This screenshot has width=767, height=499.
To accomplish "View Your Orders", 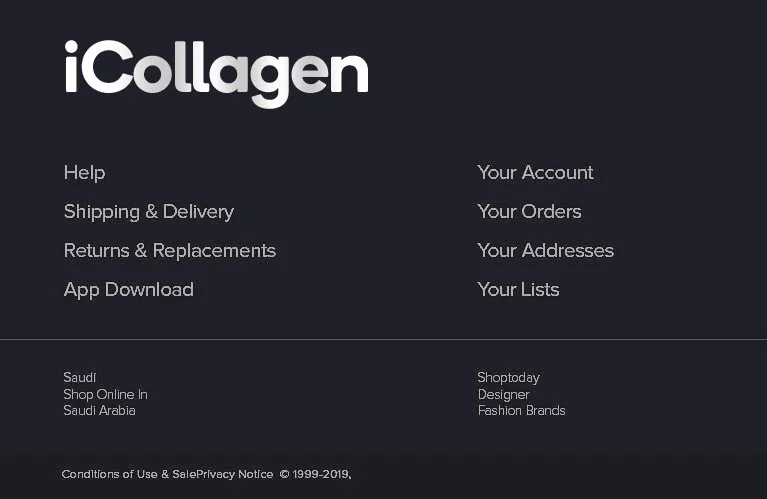I will point(529,212).
